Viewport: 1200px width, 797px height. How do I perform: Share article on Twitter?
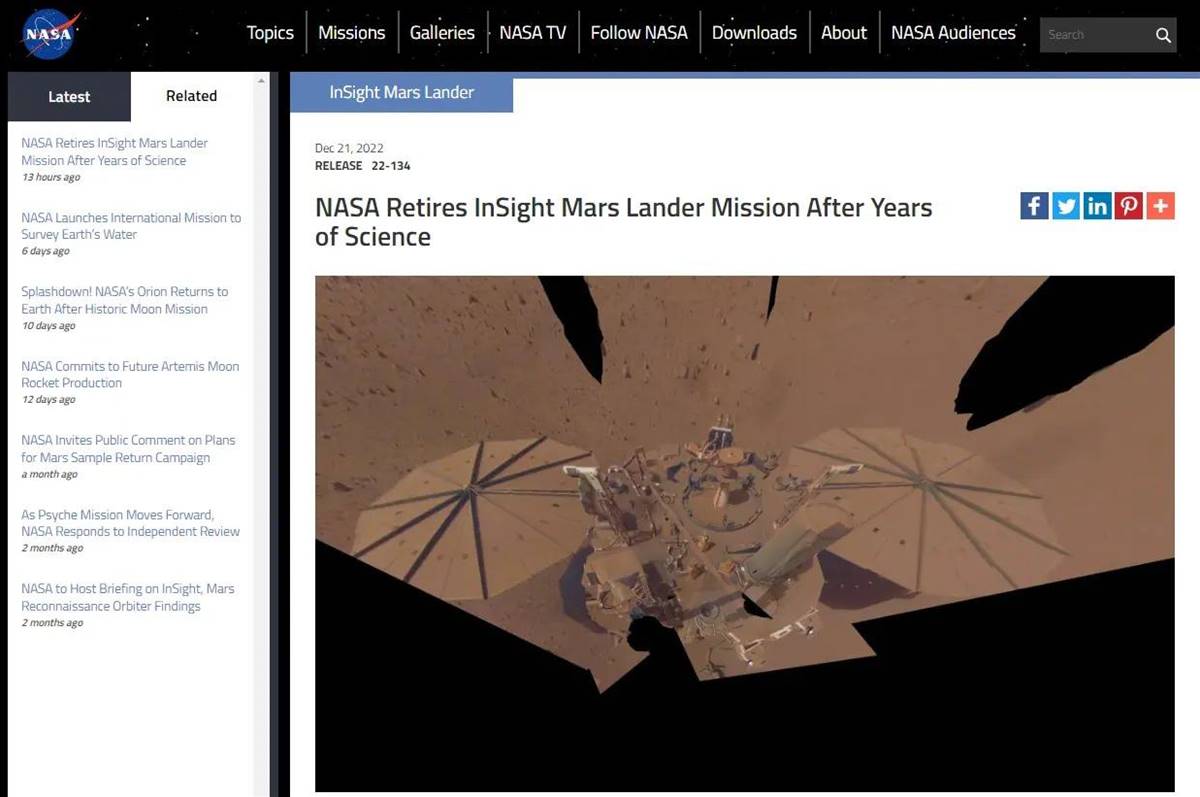point(1066,206)
